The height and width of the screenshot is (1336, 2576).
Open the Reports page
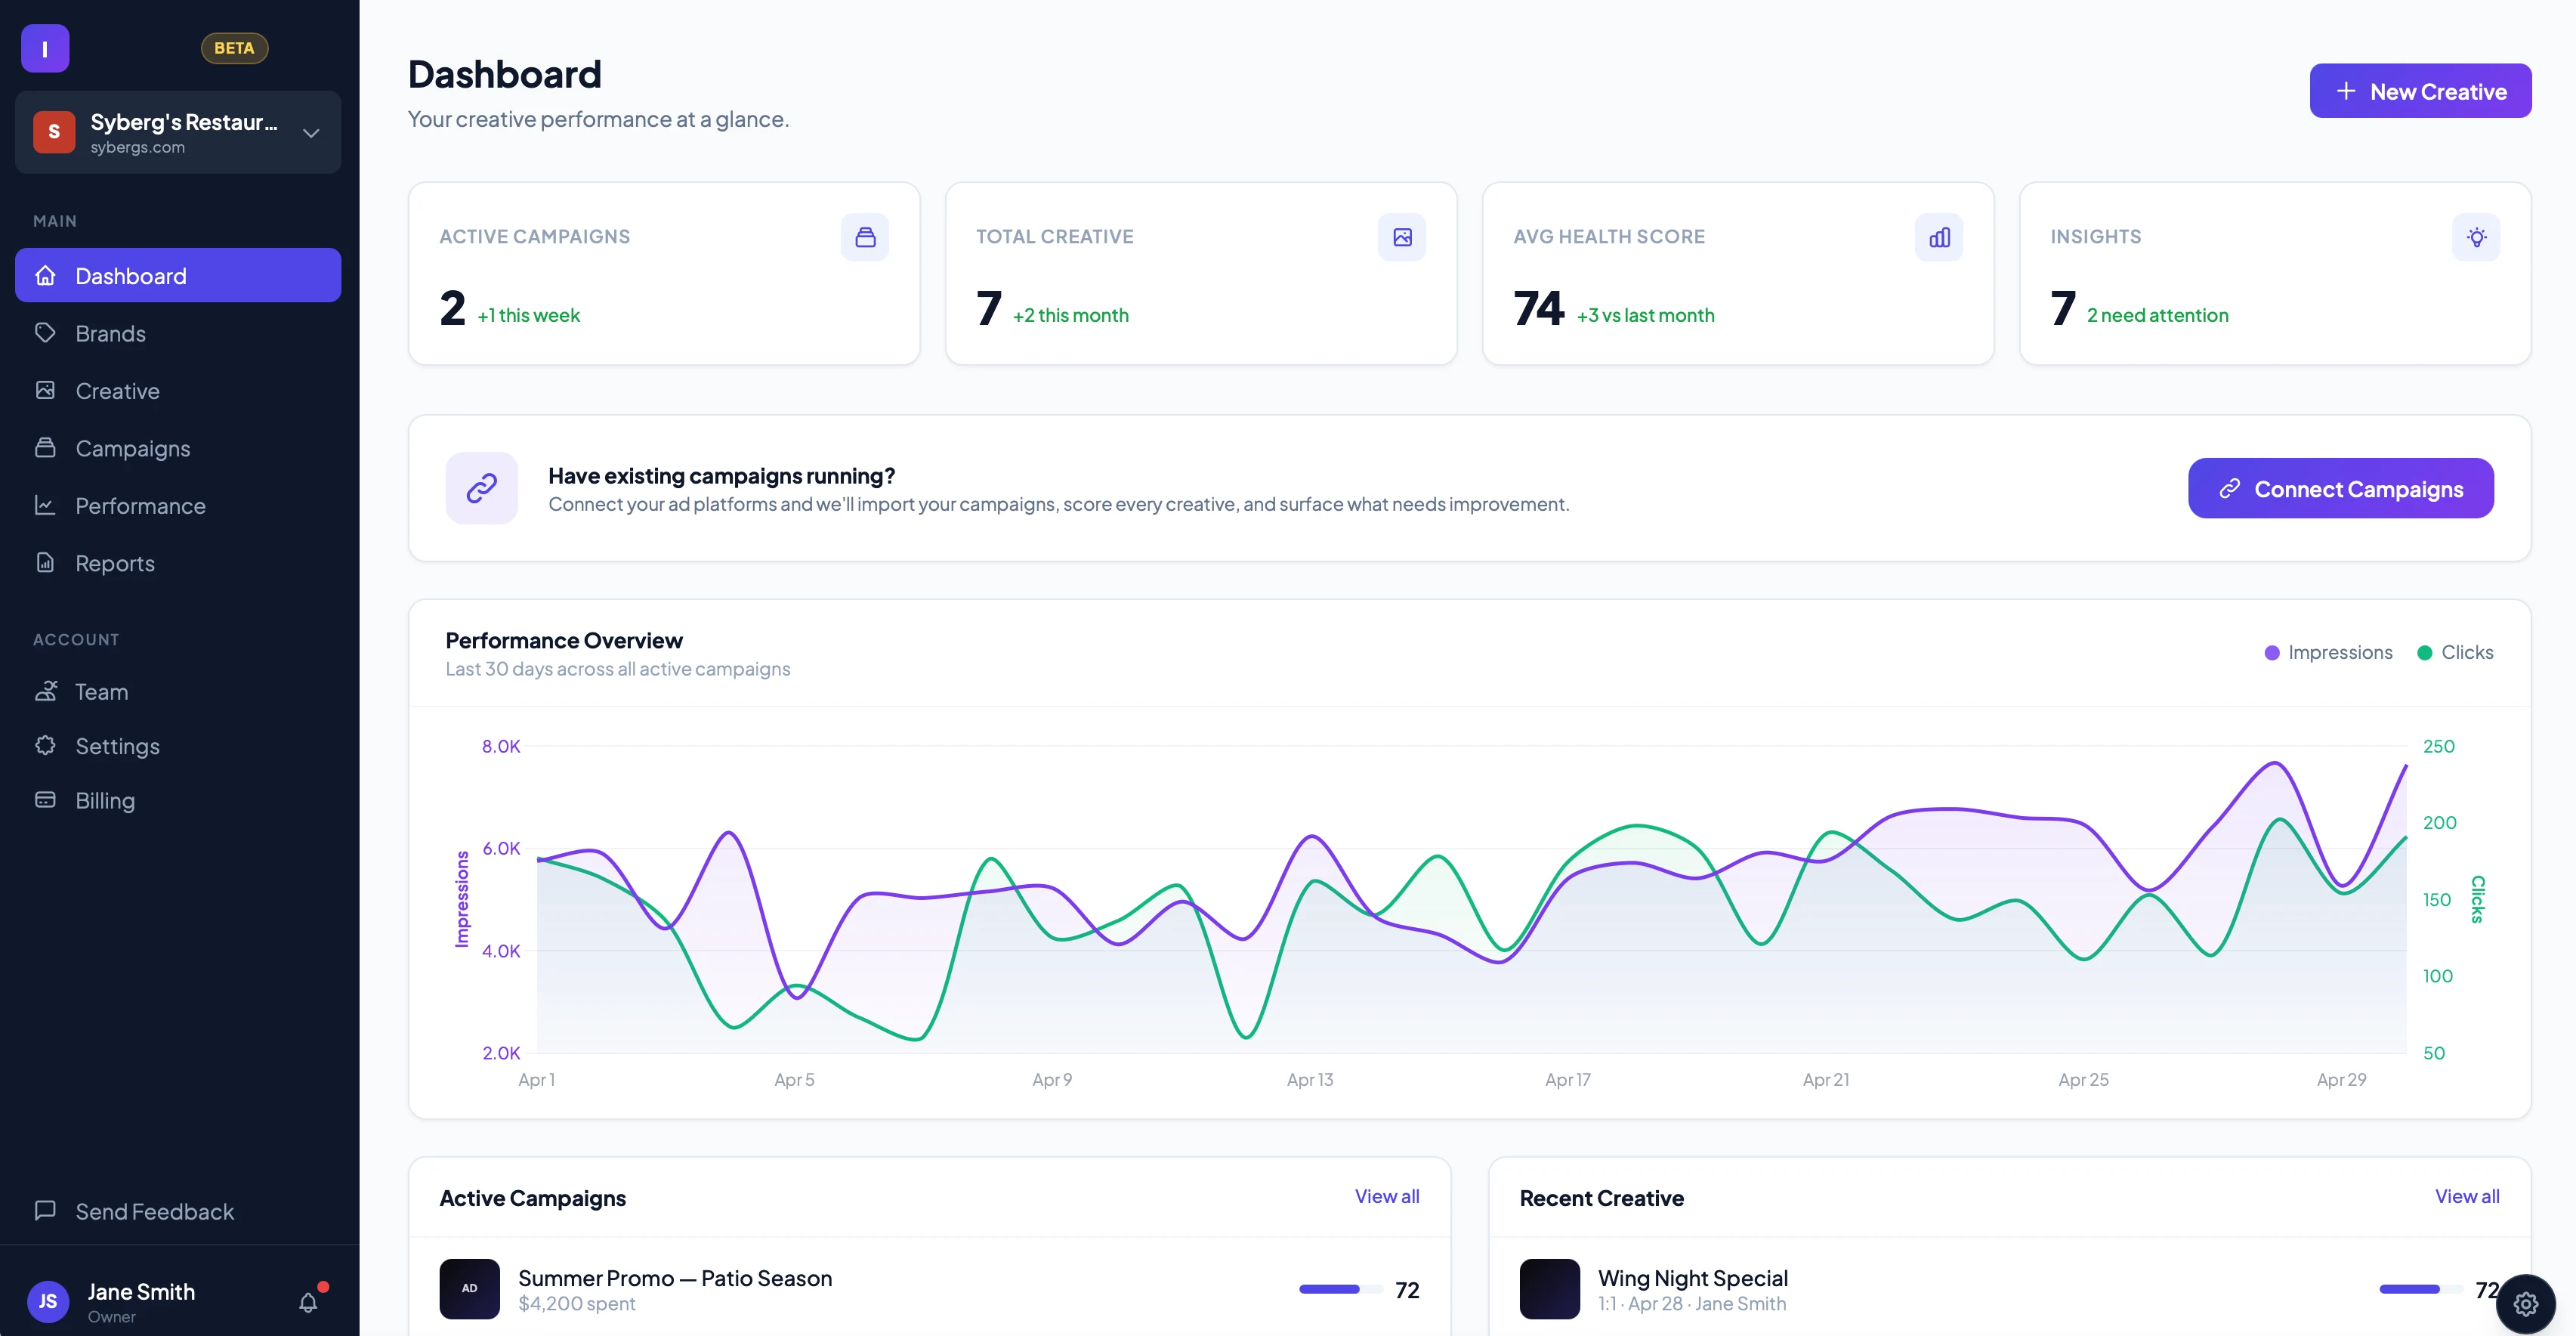pyautogui.click(x=178, y=563)
